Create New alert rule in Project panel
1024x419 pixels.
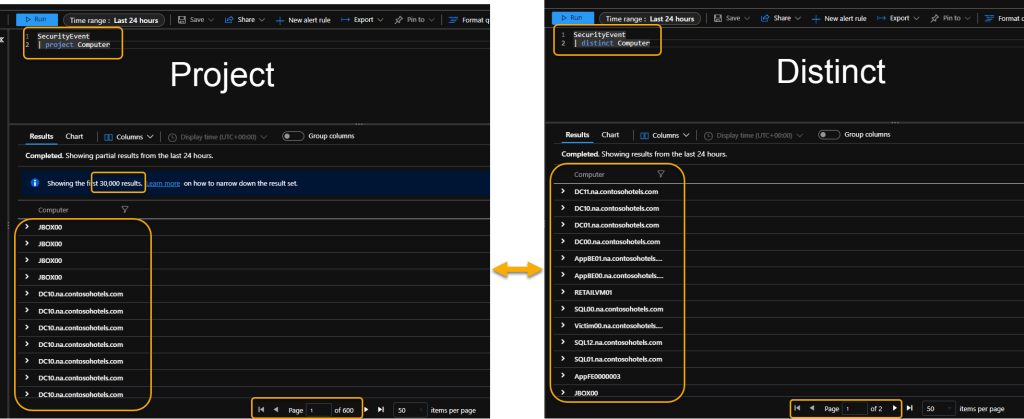303,20
